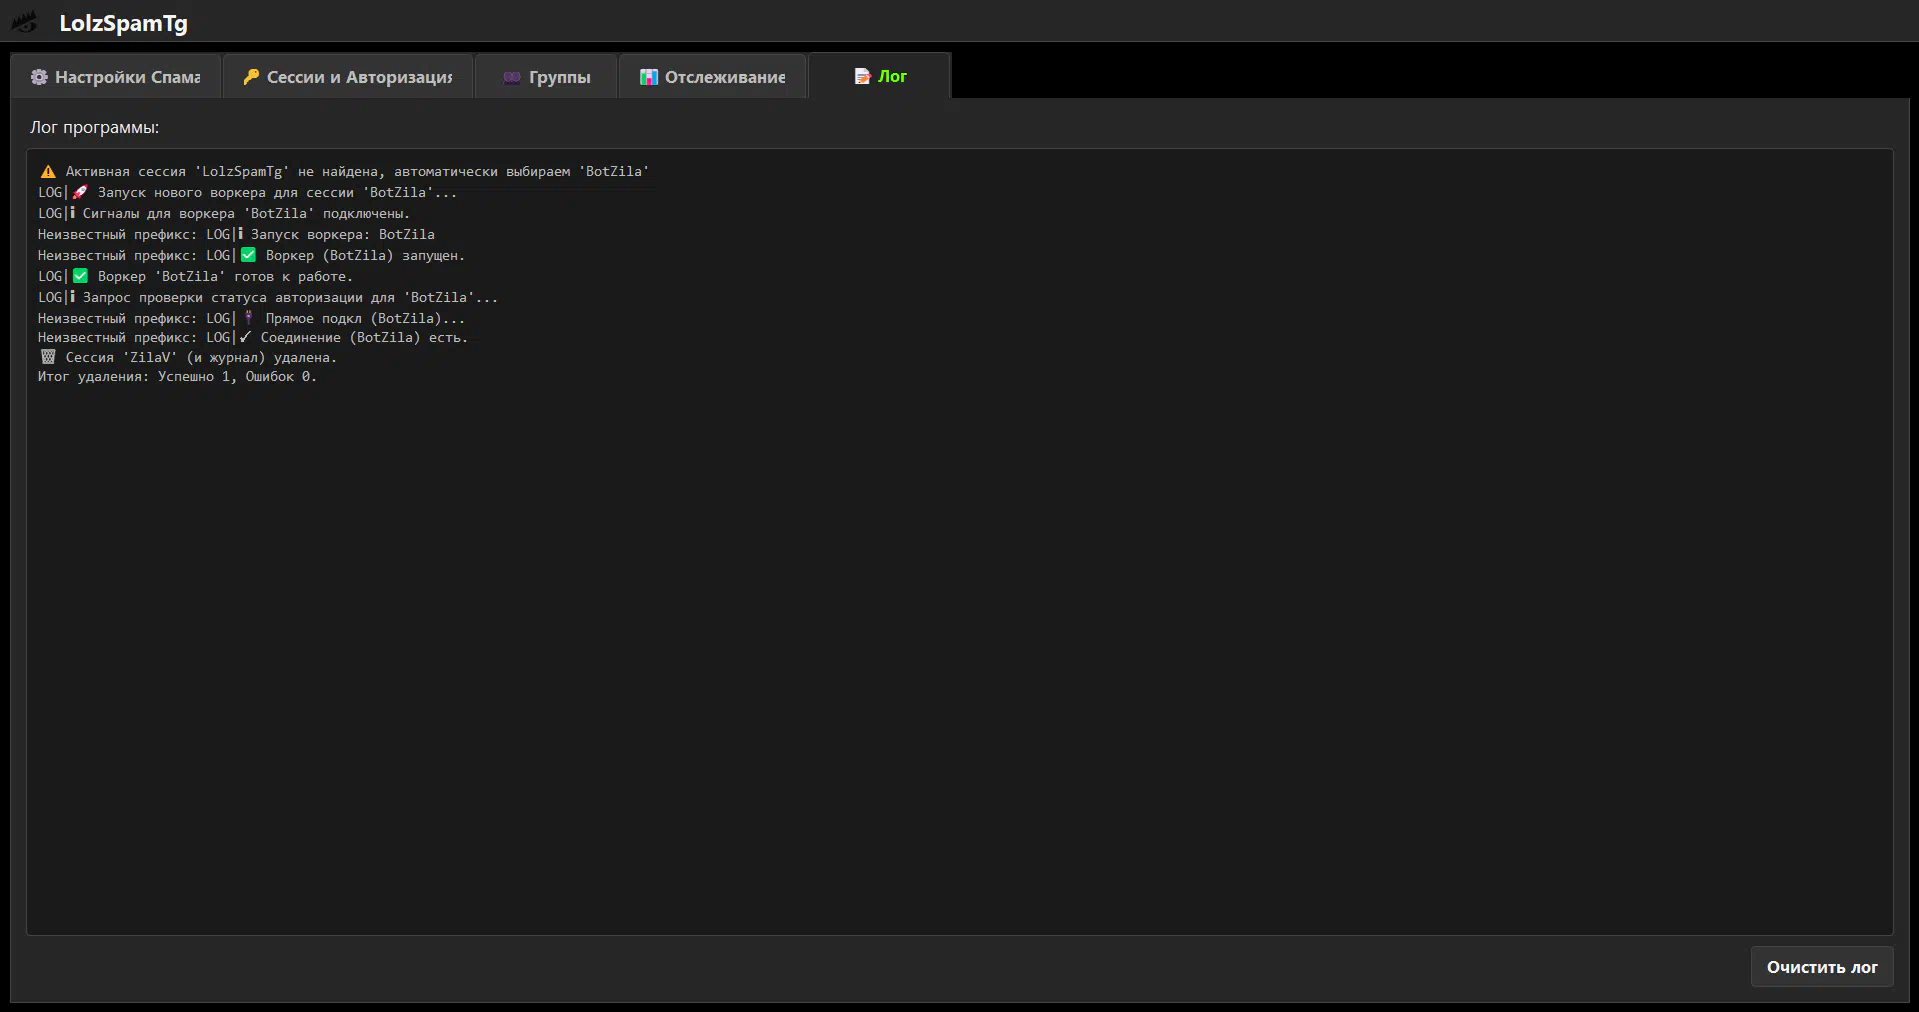
Task: Click the empty area of the log box
Action: click(x=958, y=650)
